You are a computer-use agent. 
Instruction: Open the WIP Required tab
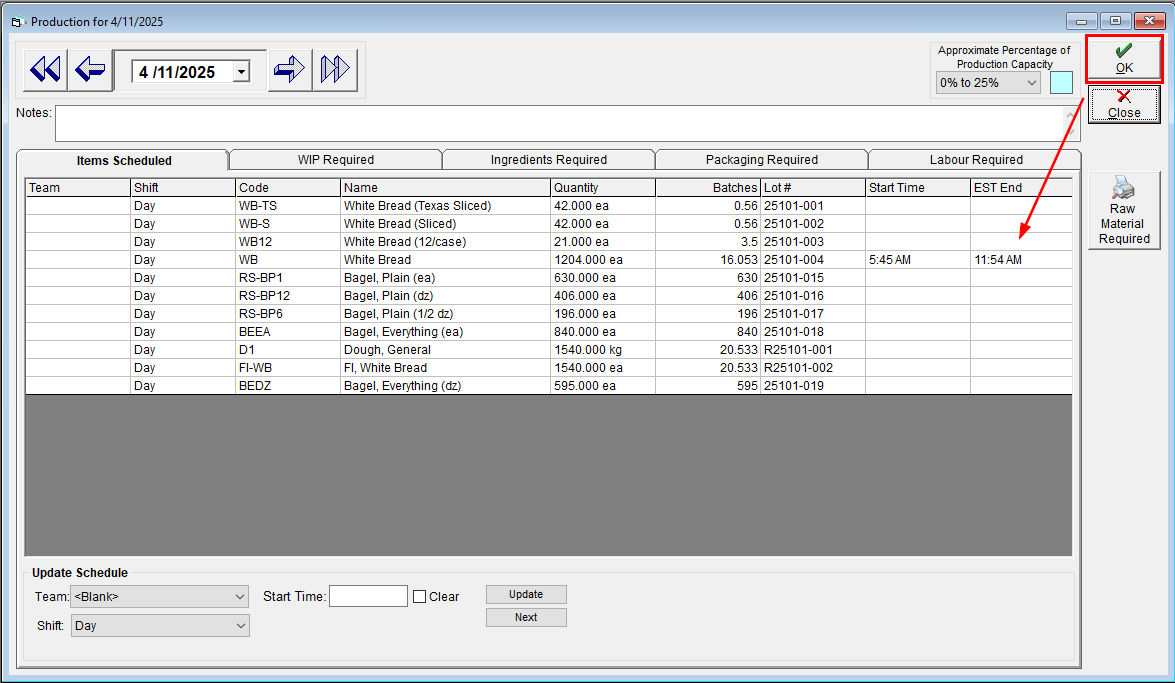click(x=336, y=160)
